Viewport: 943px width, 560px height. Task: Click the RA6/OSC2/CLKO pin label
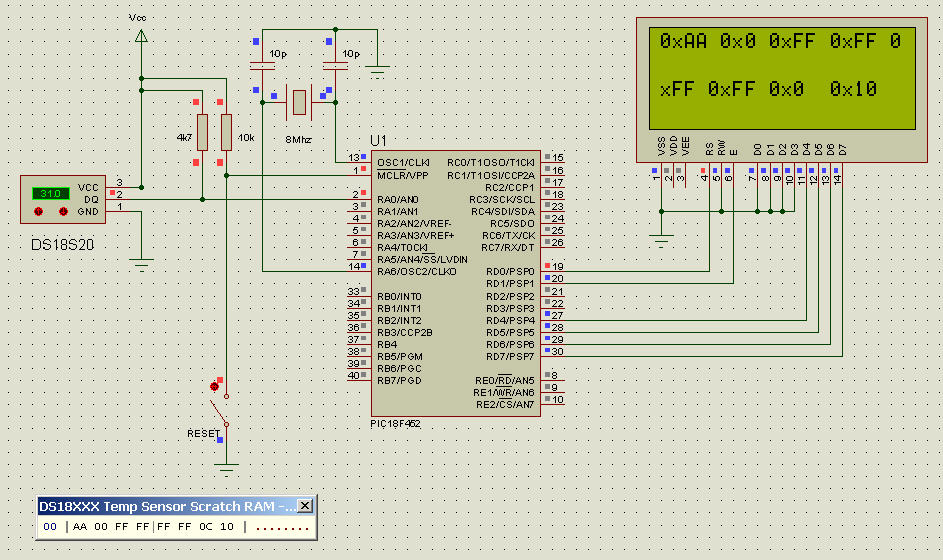pyautogui.click(x=417, y=272)
